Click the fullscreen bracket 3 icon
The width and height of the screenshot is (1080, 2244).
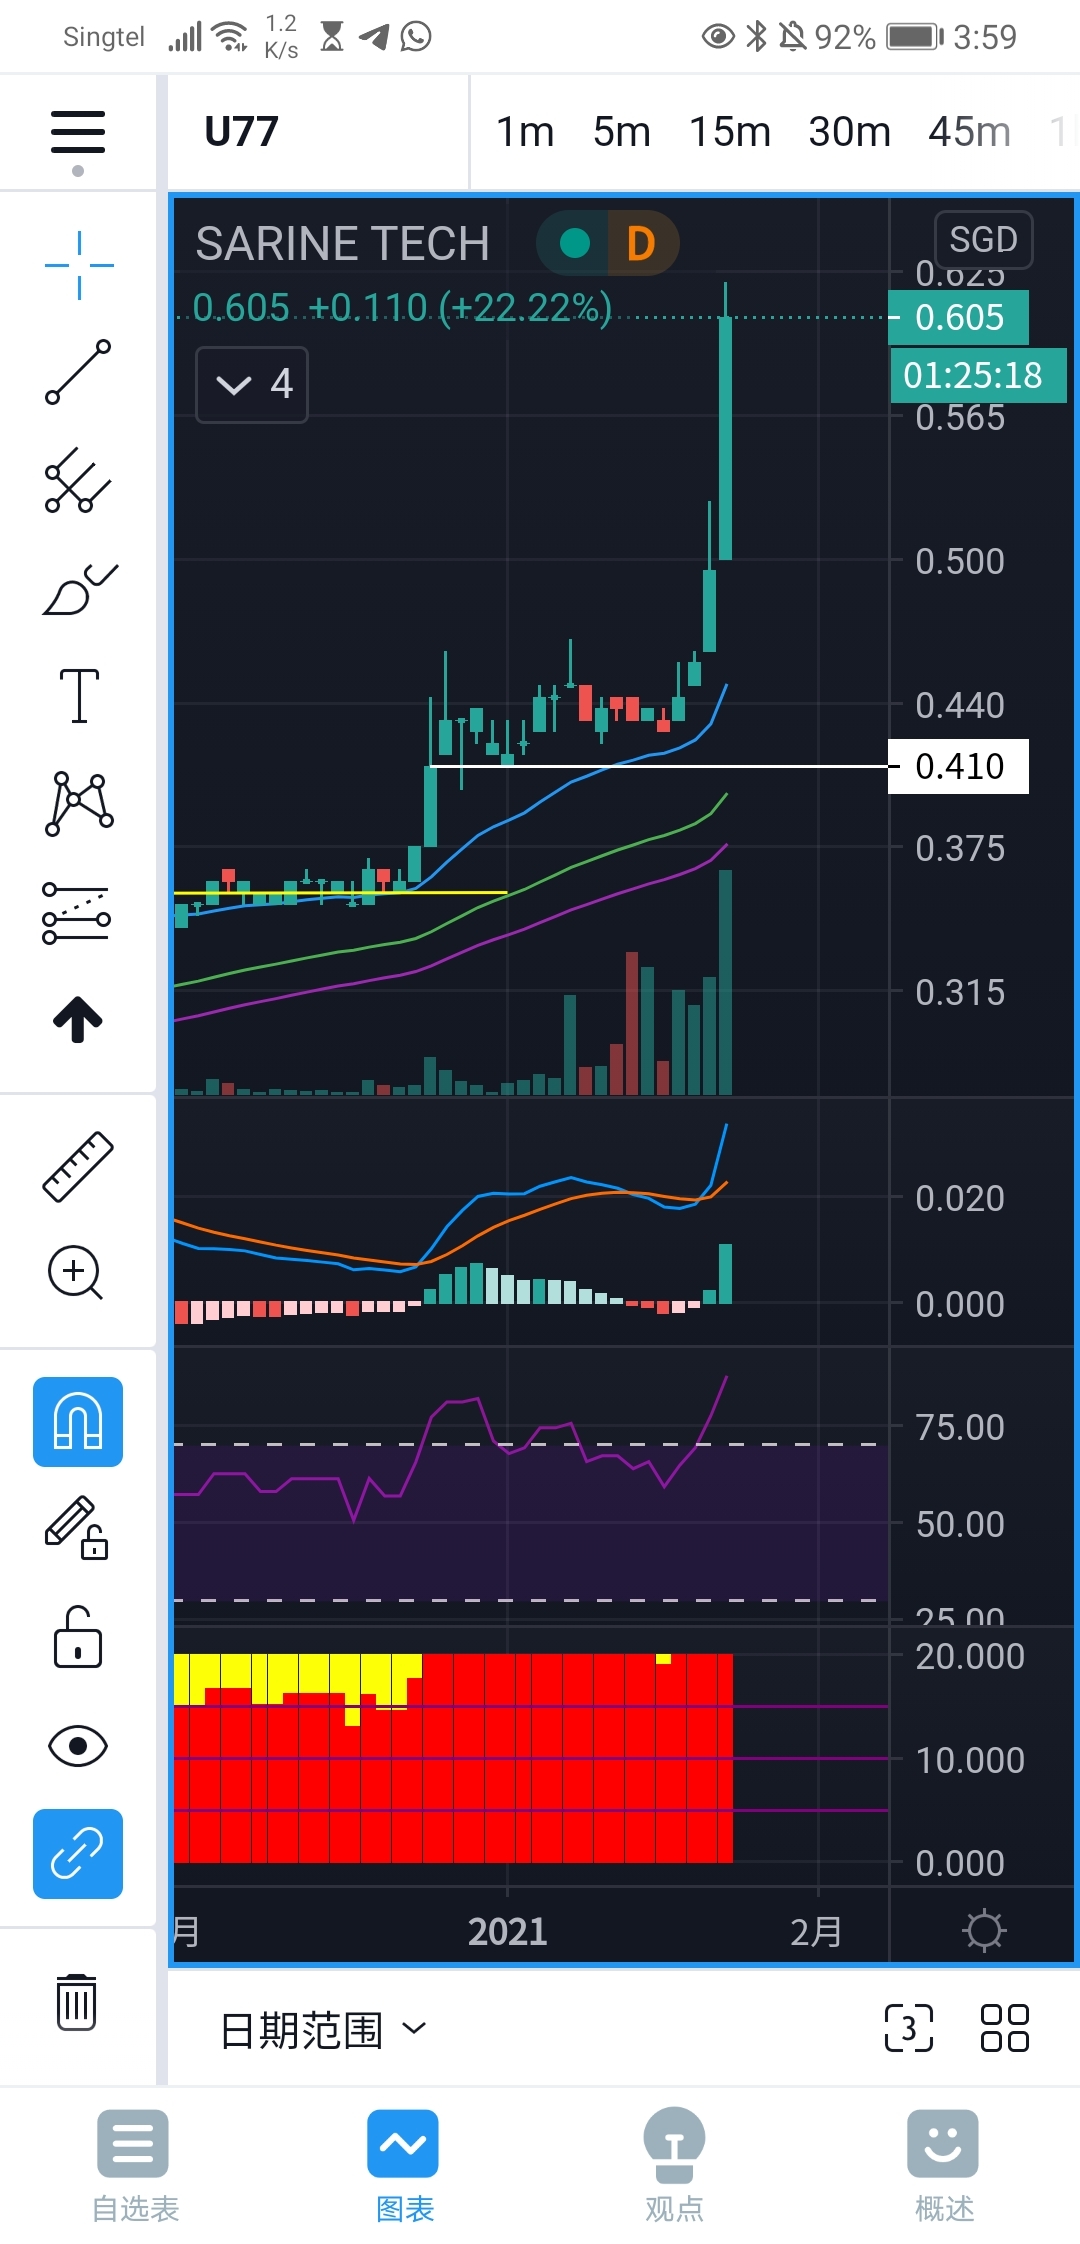tap(908, 2028)
